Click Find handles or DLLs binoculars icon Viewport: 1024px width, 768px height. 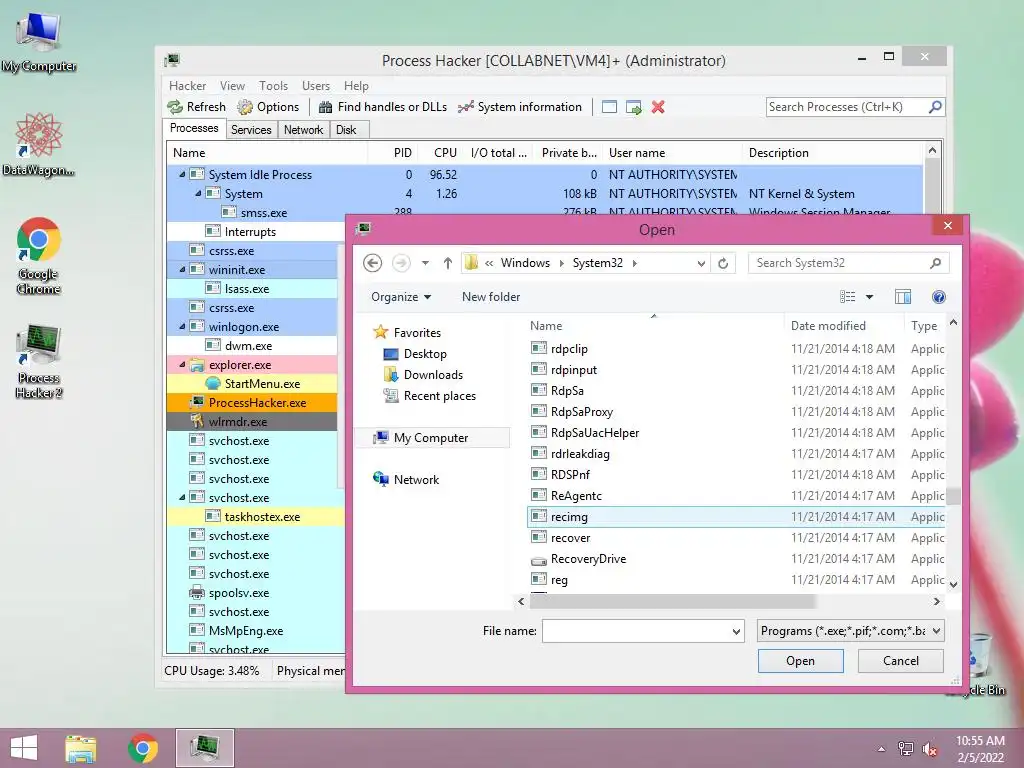pyautogui.click(x=325, y=107)
